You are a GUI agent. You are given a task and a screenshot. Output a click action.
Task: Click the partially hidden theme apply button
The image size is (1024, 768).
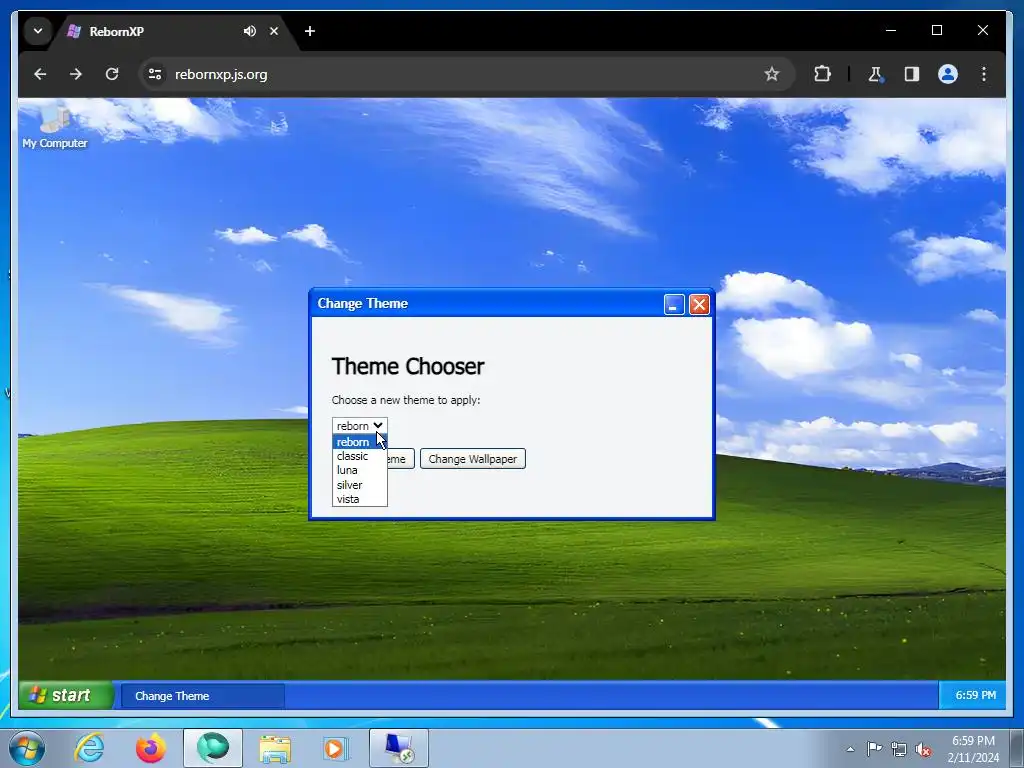click(400, 459)
